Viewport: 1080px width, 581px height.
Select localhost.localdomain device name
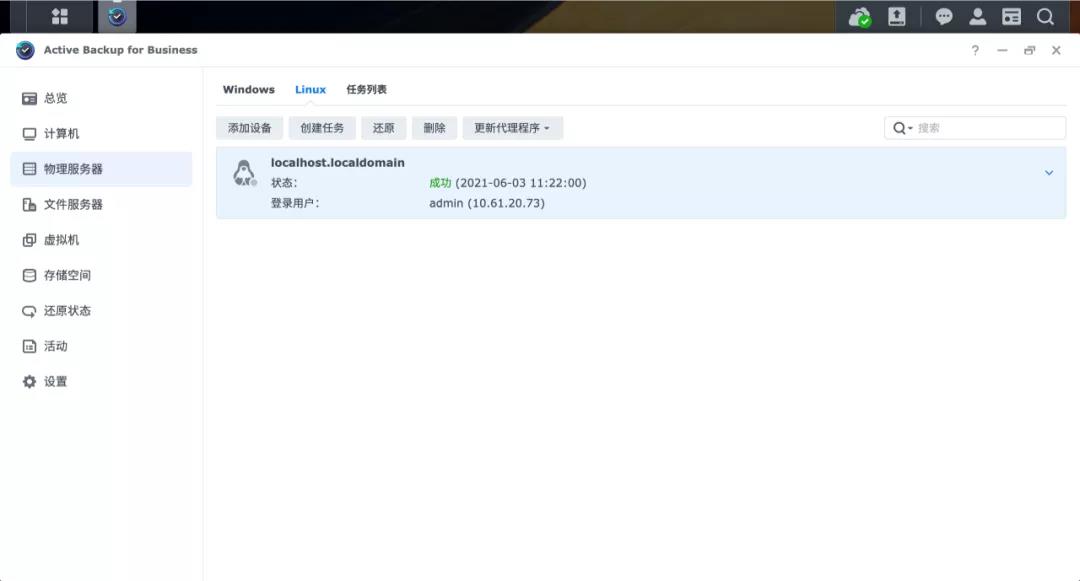point(338,163)
